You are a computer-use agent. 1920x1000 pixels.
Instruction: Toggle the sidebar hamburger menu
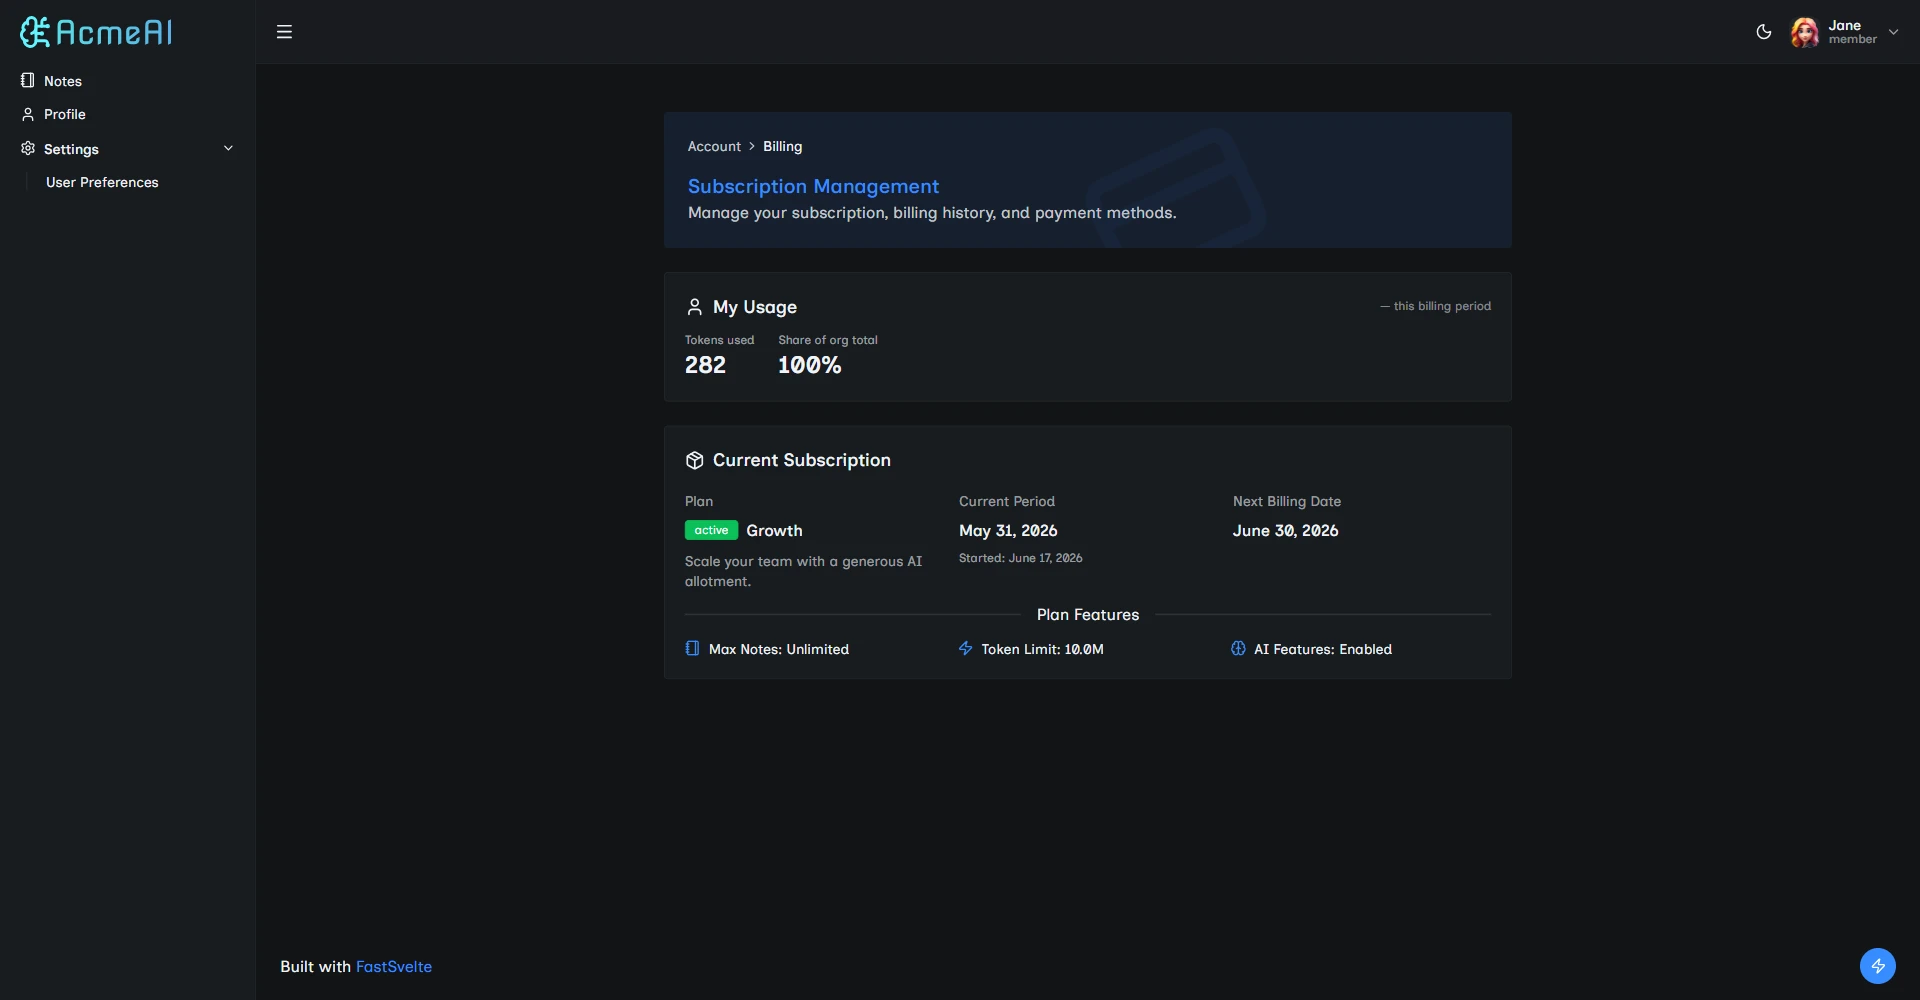pos(284,32)
